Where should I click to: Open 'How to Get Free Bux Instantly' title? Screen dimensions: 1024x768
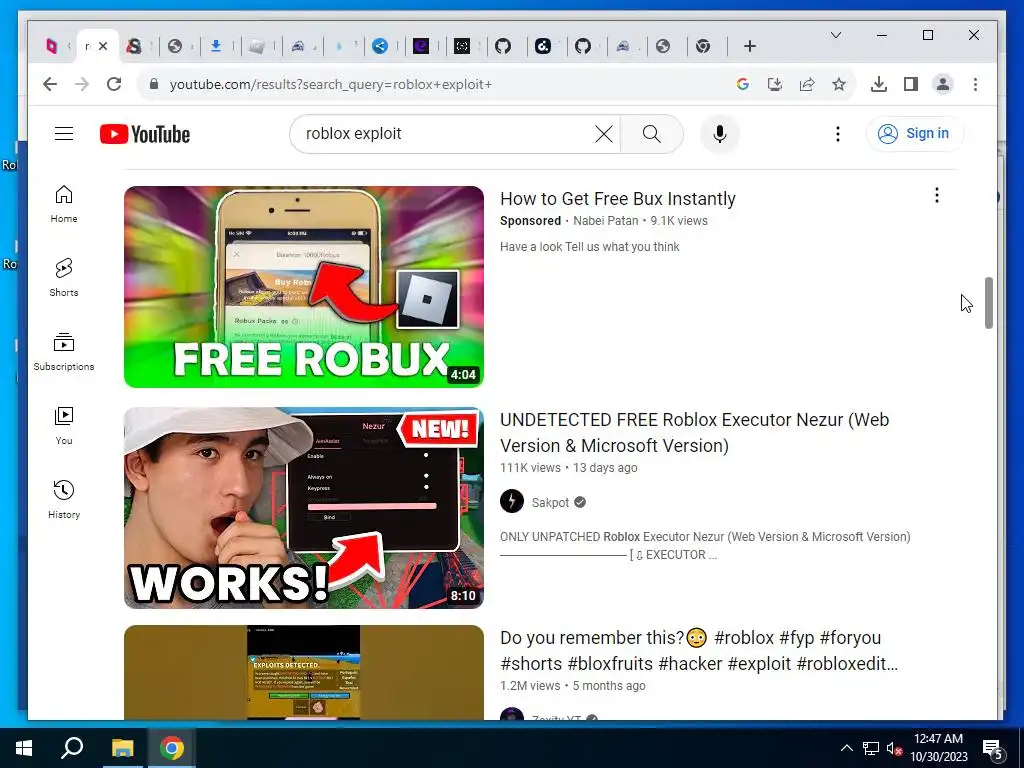(618, 199)
